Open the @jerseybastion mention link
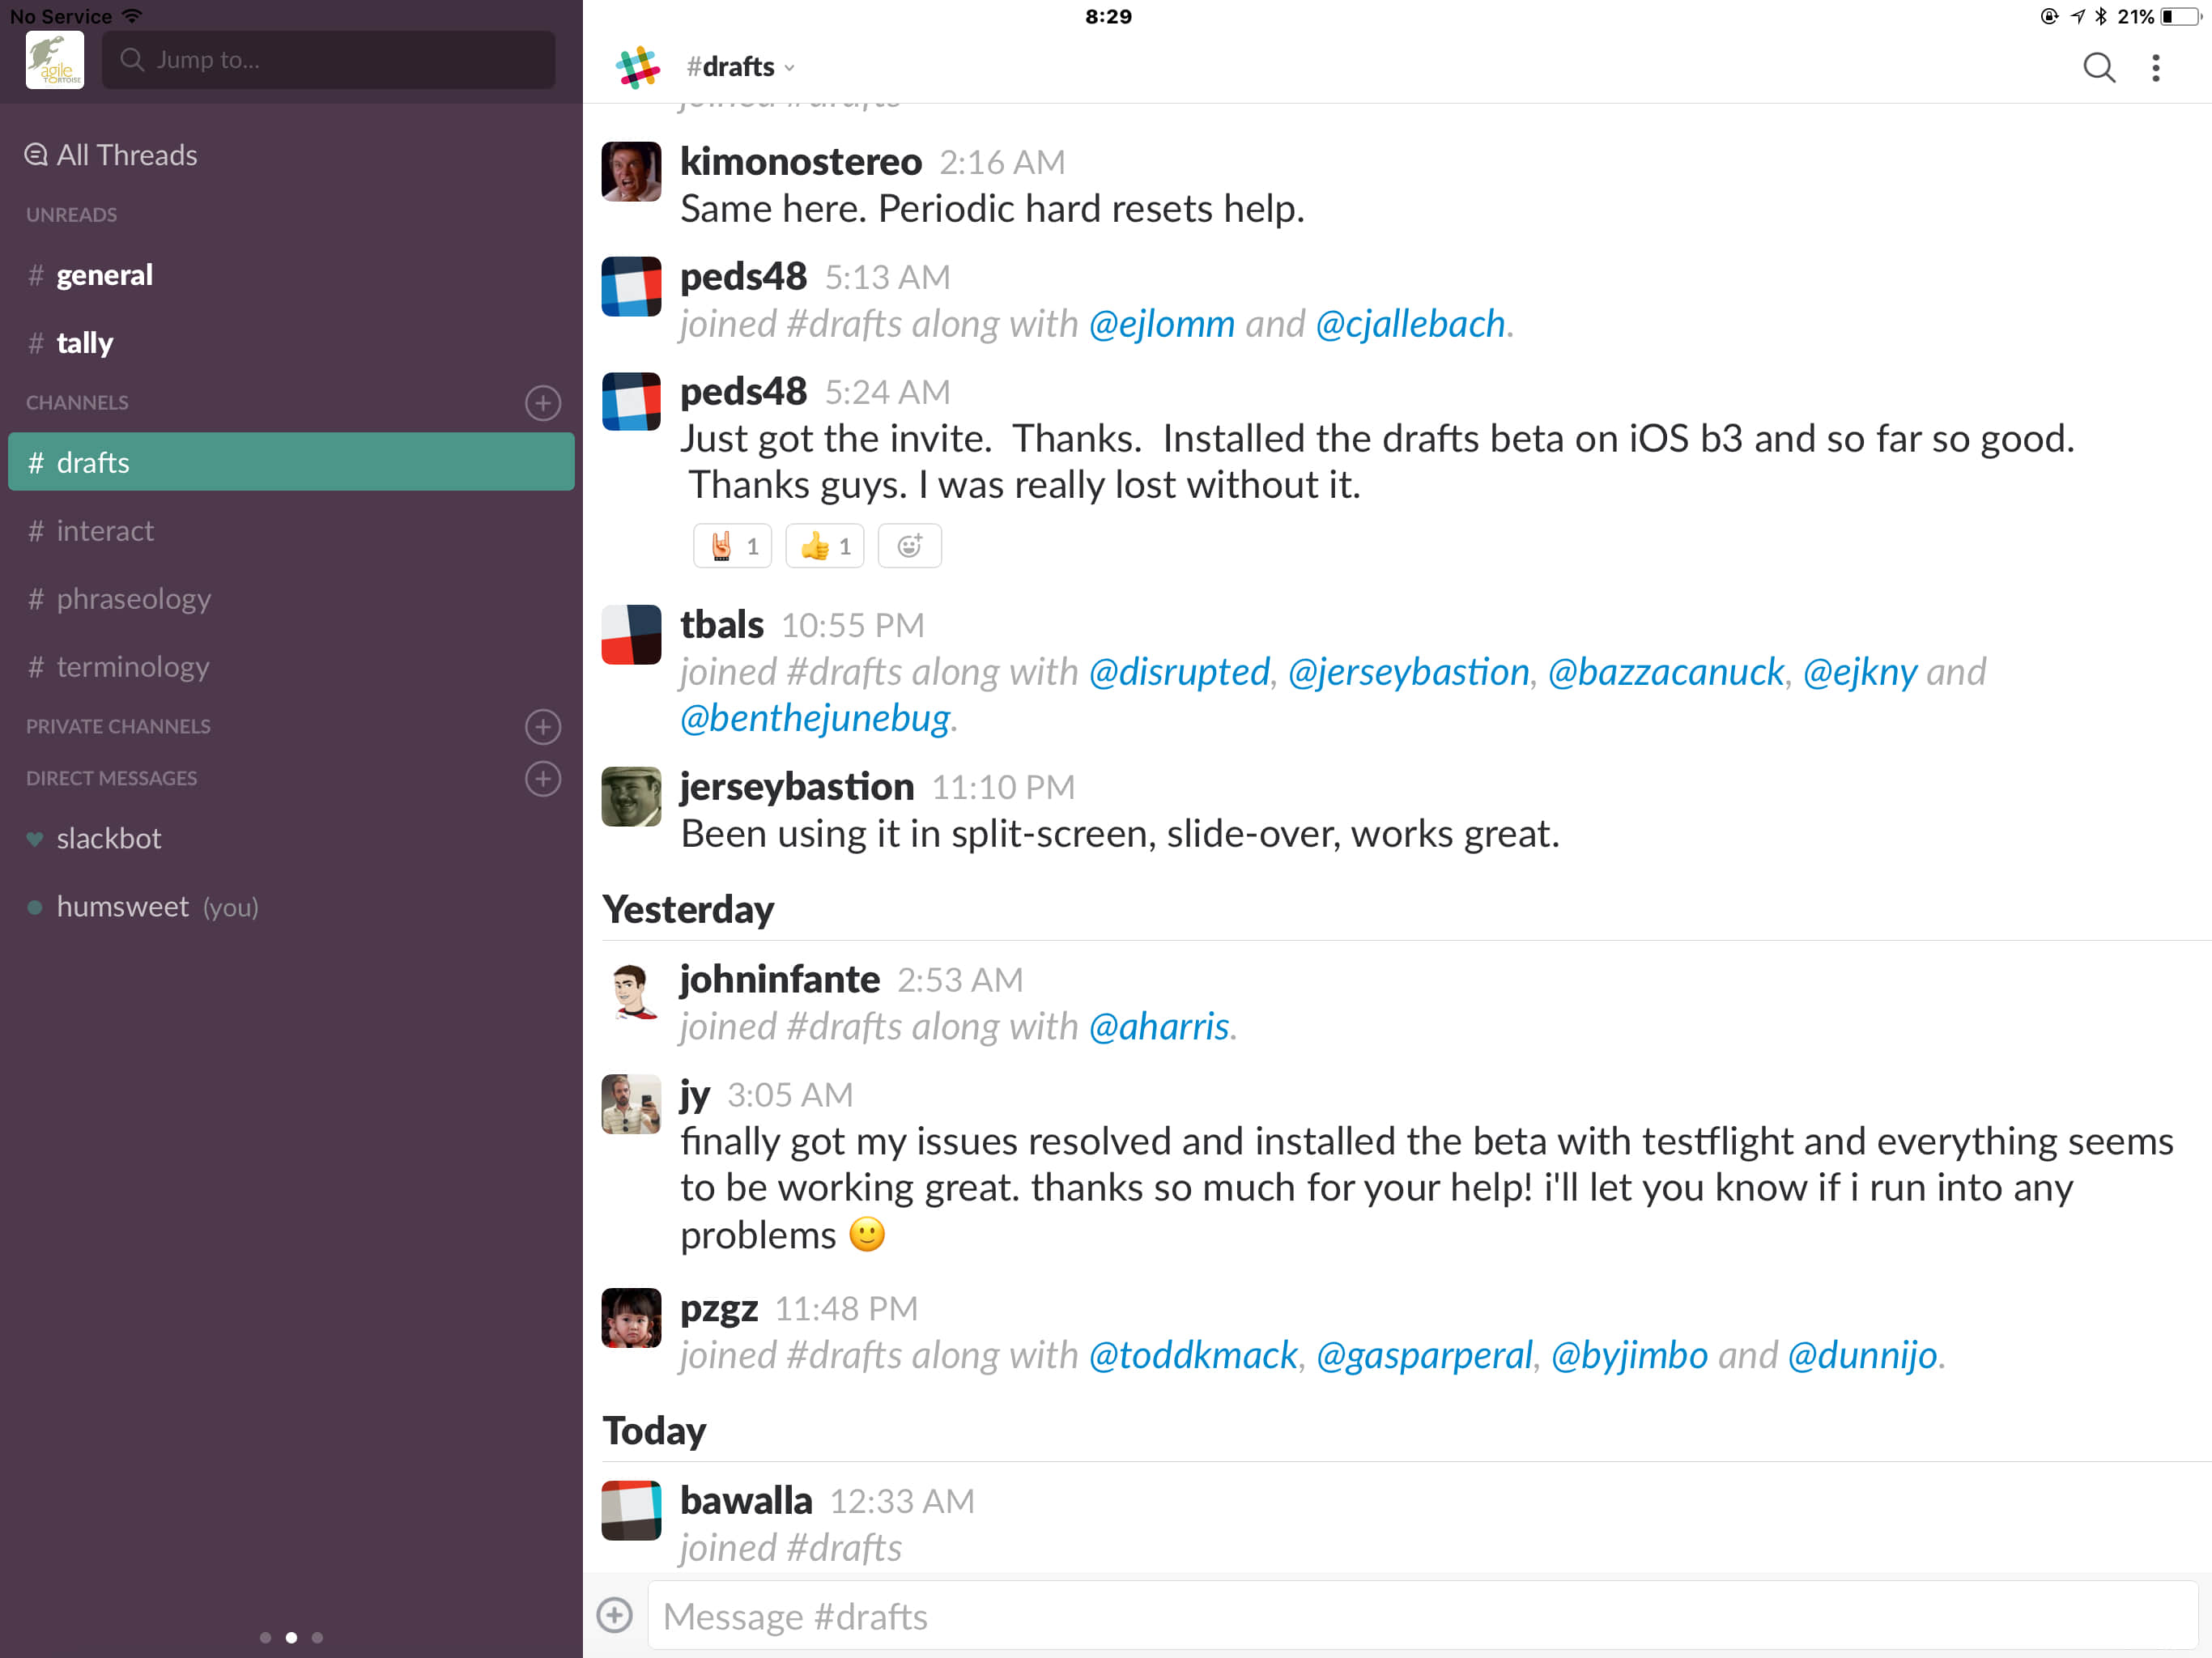The image size is (2212, 1658). coord(1408,672)
